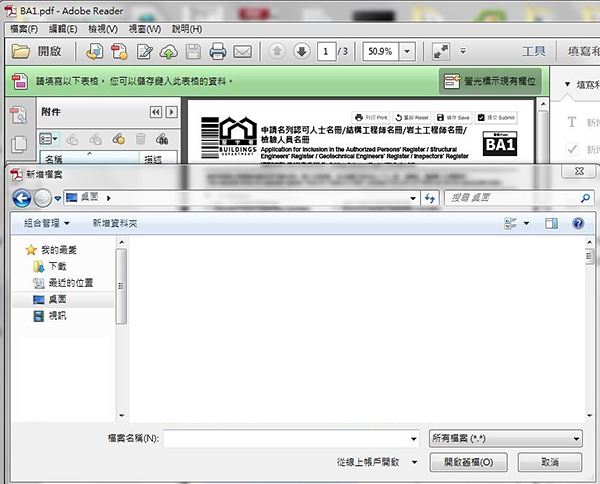Open the 檔案(F) menu

coord(23,29)
